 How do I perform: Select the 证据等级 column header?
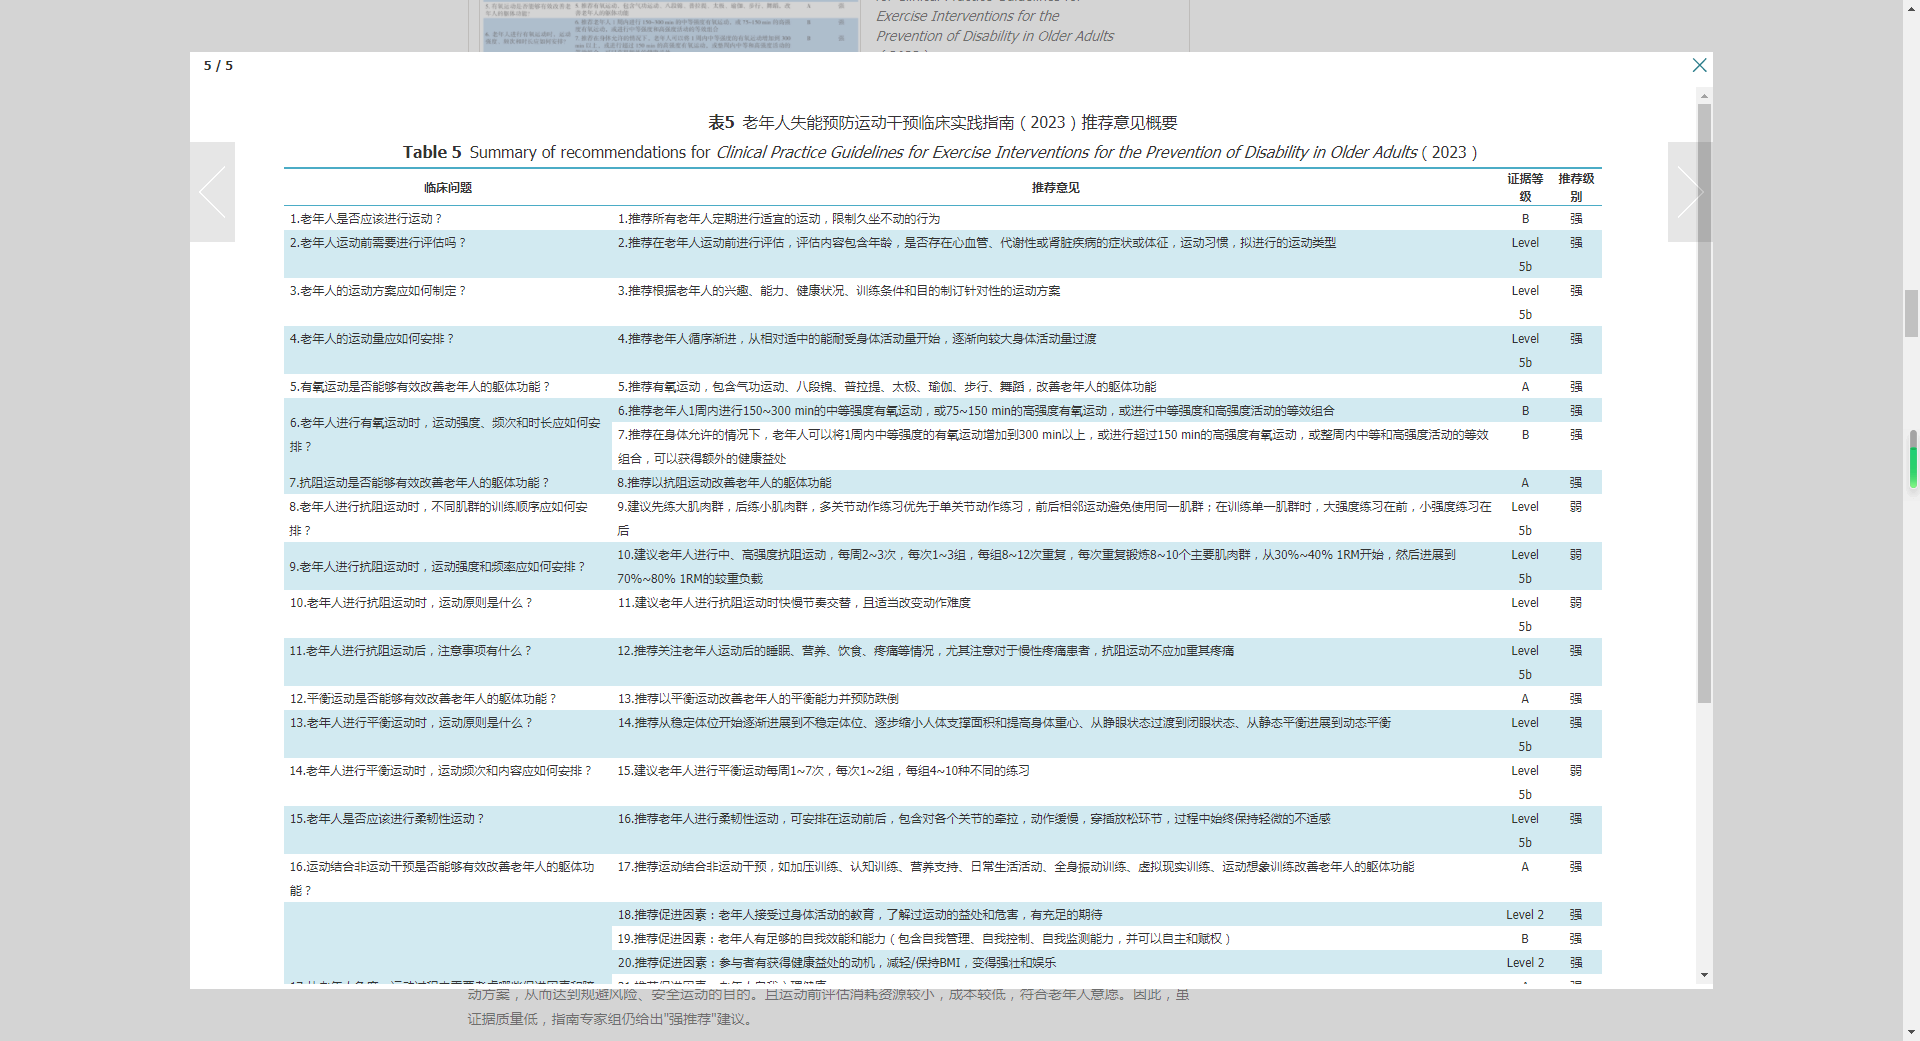pos(1525,188)
